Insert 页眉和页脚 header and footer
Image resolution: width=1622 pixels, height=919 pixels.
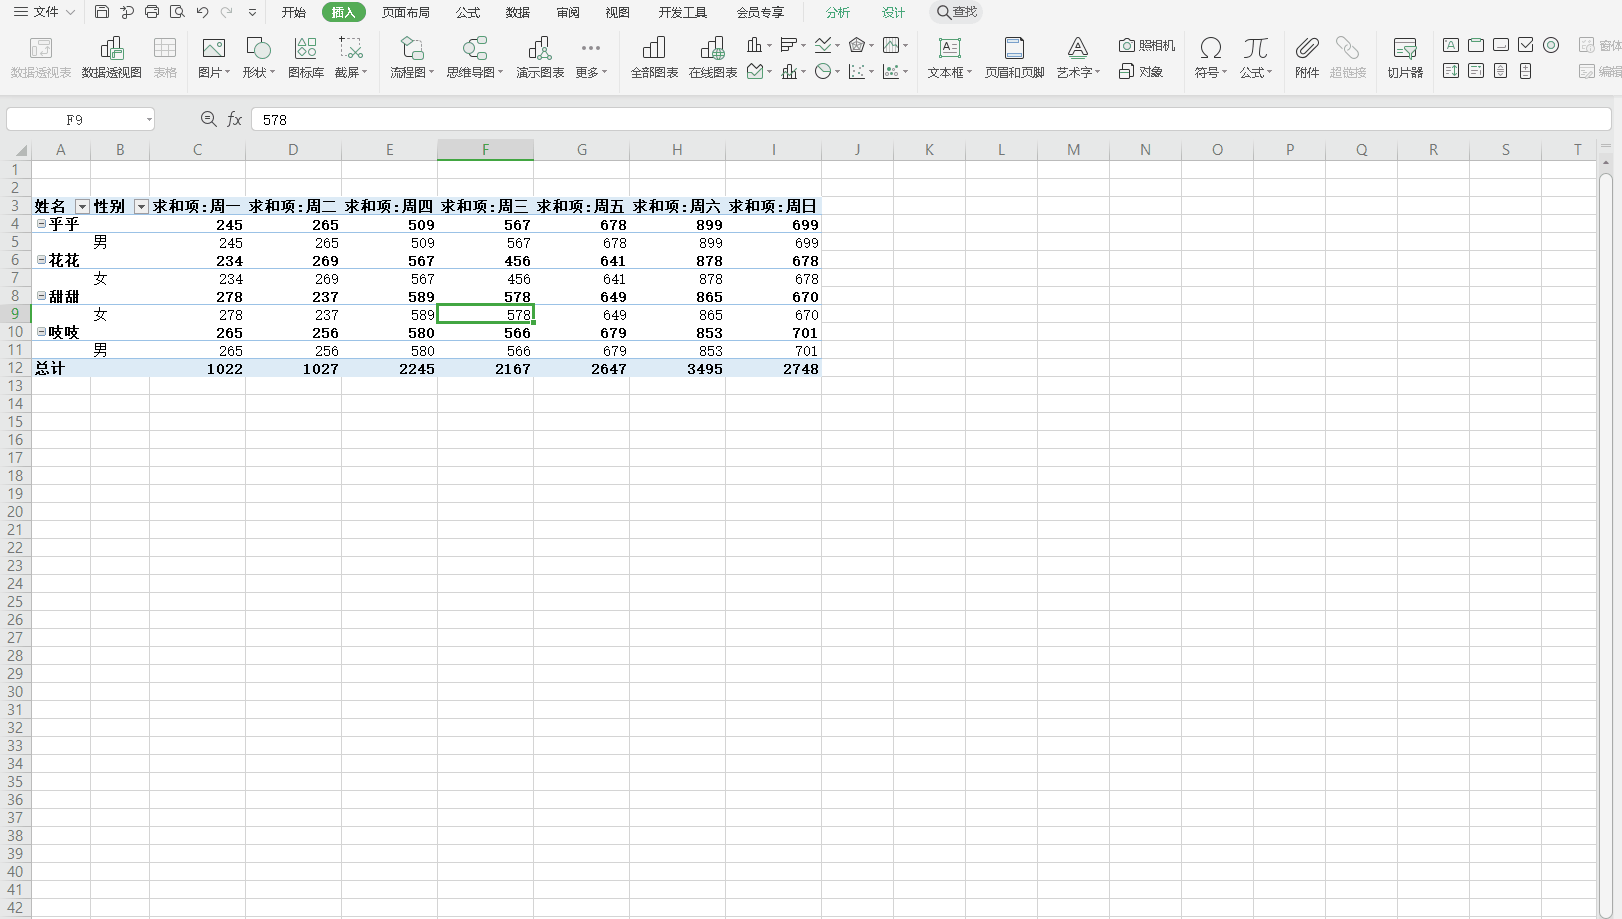1014,57
